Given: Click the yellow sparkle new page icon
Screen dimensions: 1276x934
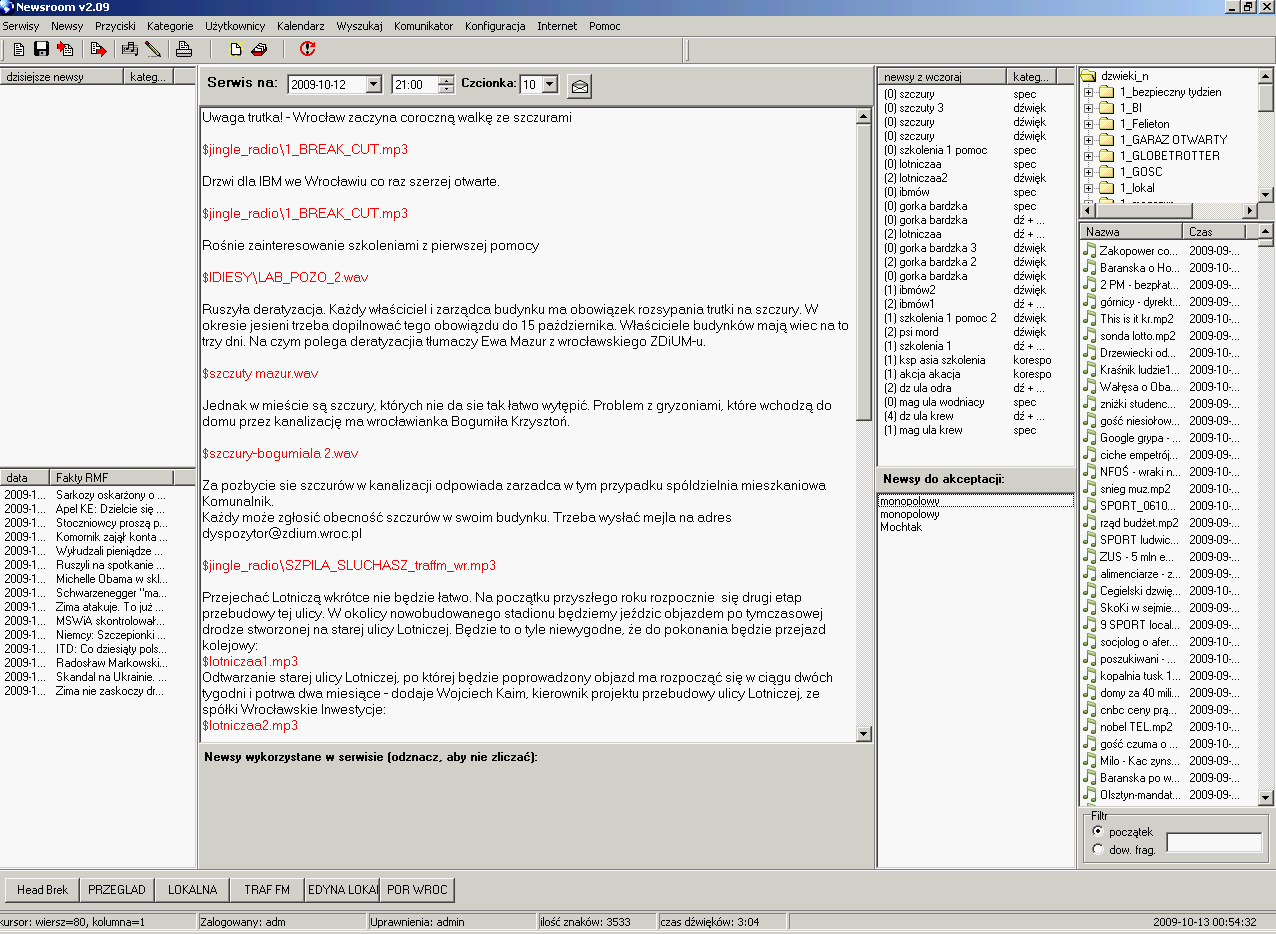Looking at the screenshot, I should 236,48.
